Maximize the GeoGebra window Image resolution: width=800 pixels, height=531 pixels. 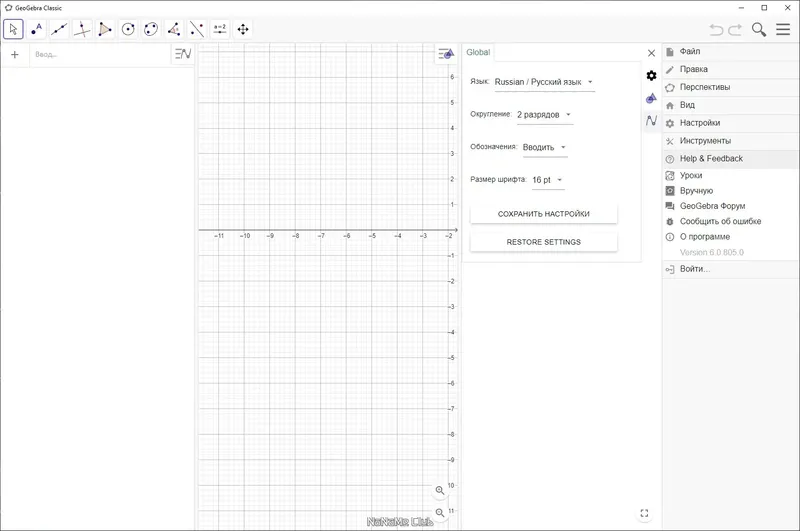pyautogui.click(x=764, y=8)
